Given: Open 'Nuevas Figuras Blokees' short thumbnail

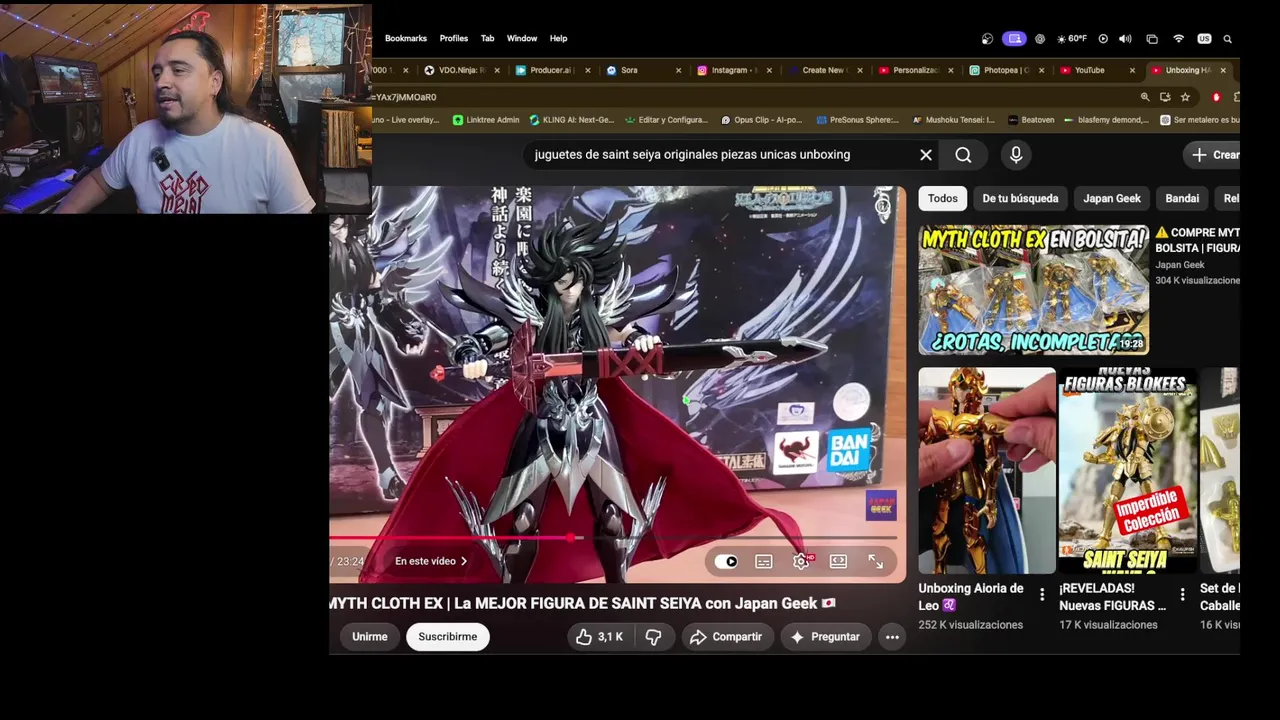Looking at the screenshot, I should coord(1128,471).
